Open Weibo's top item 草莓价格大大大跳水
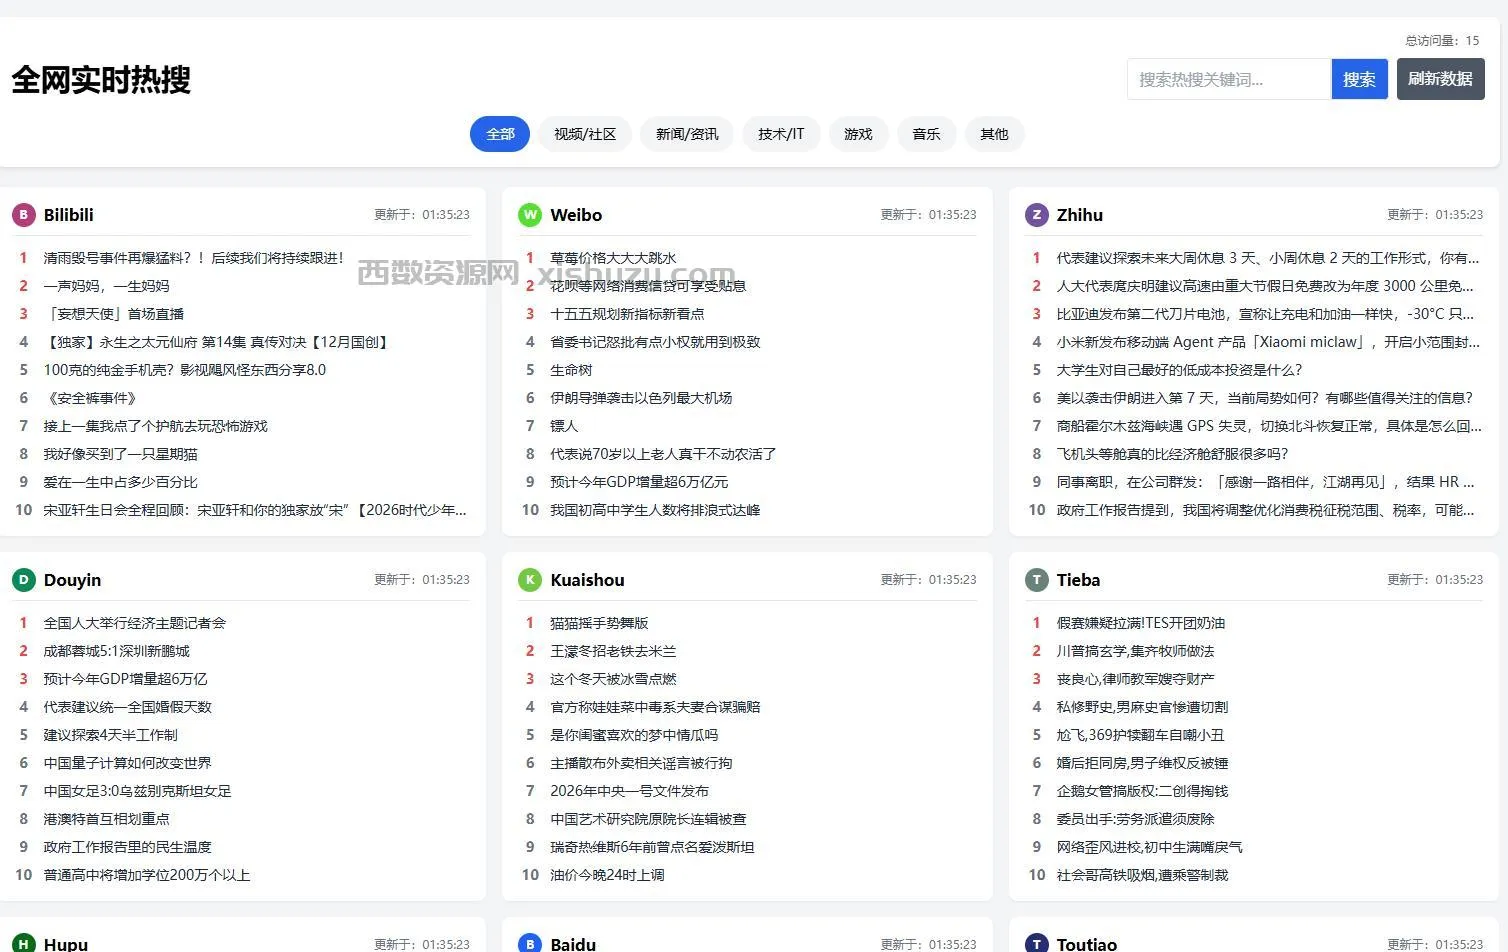 pyautogui.click(x=614, y=257)
